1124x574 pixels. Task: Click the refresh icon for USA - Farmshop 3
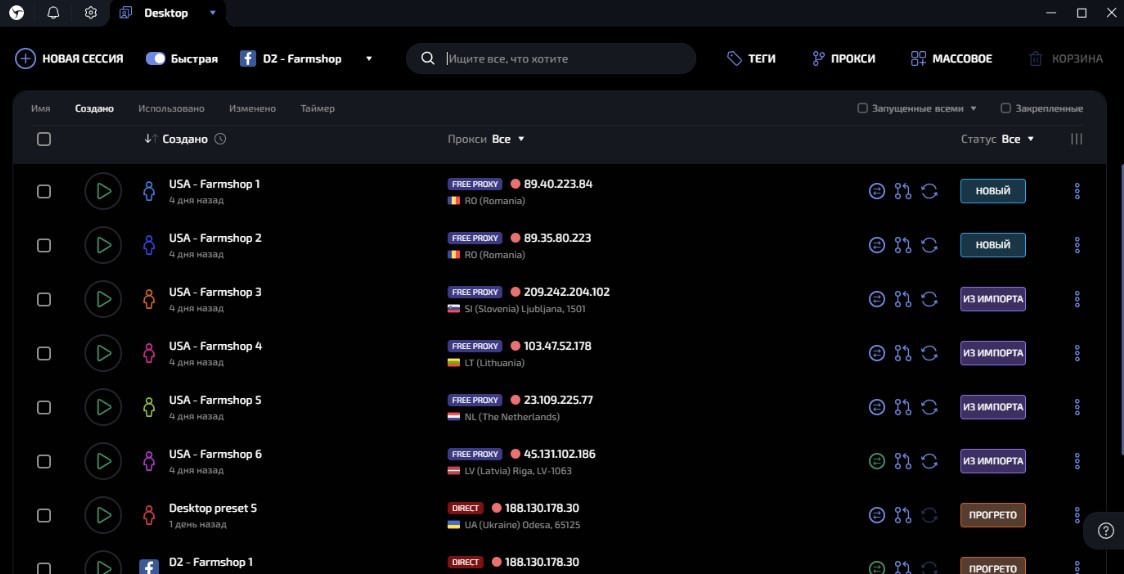click(x=929, y=299)
